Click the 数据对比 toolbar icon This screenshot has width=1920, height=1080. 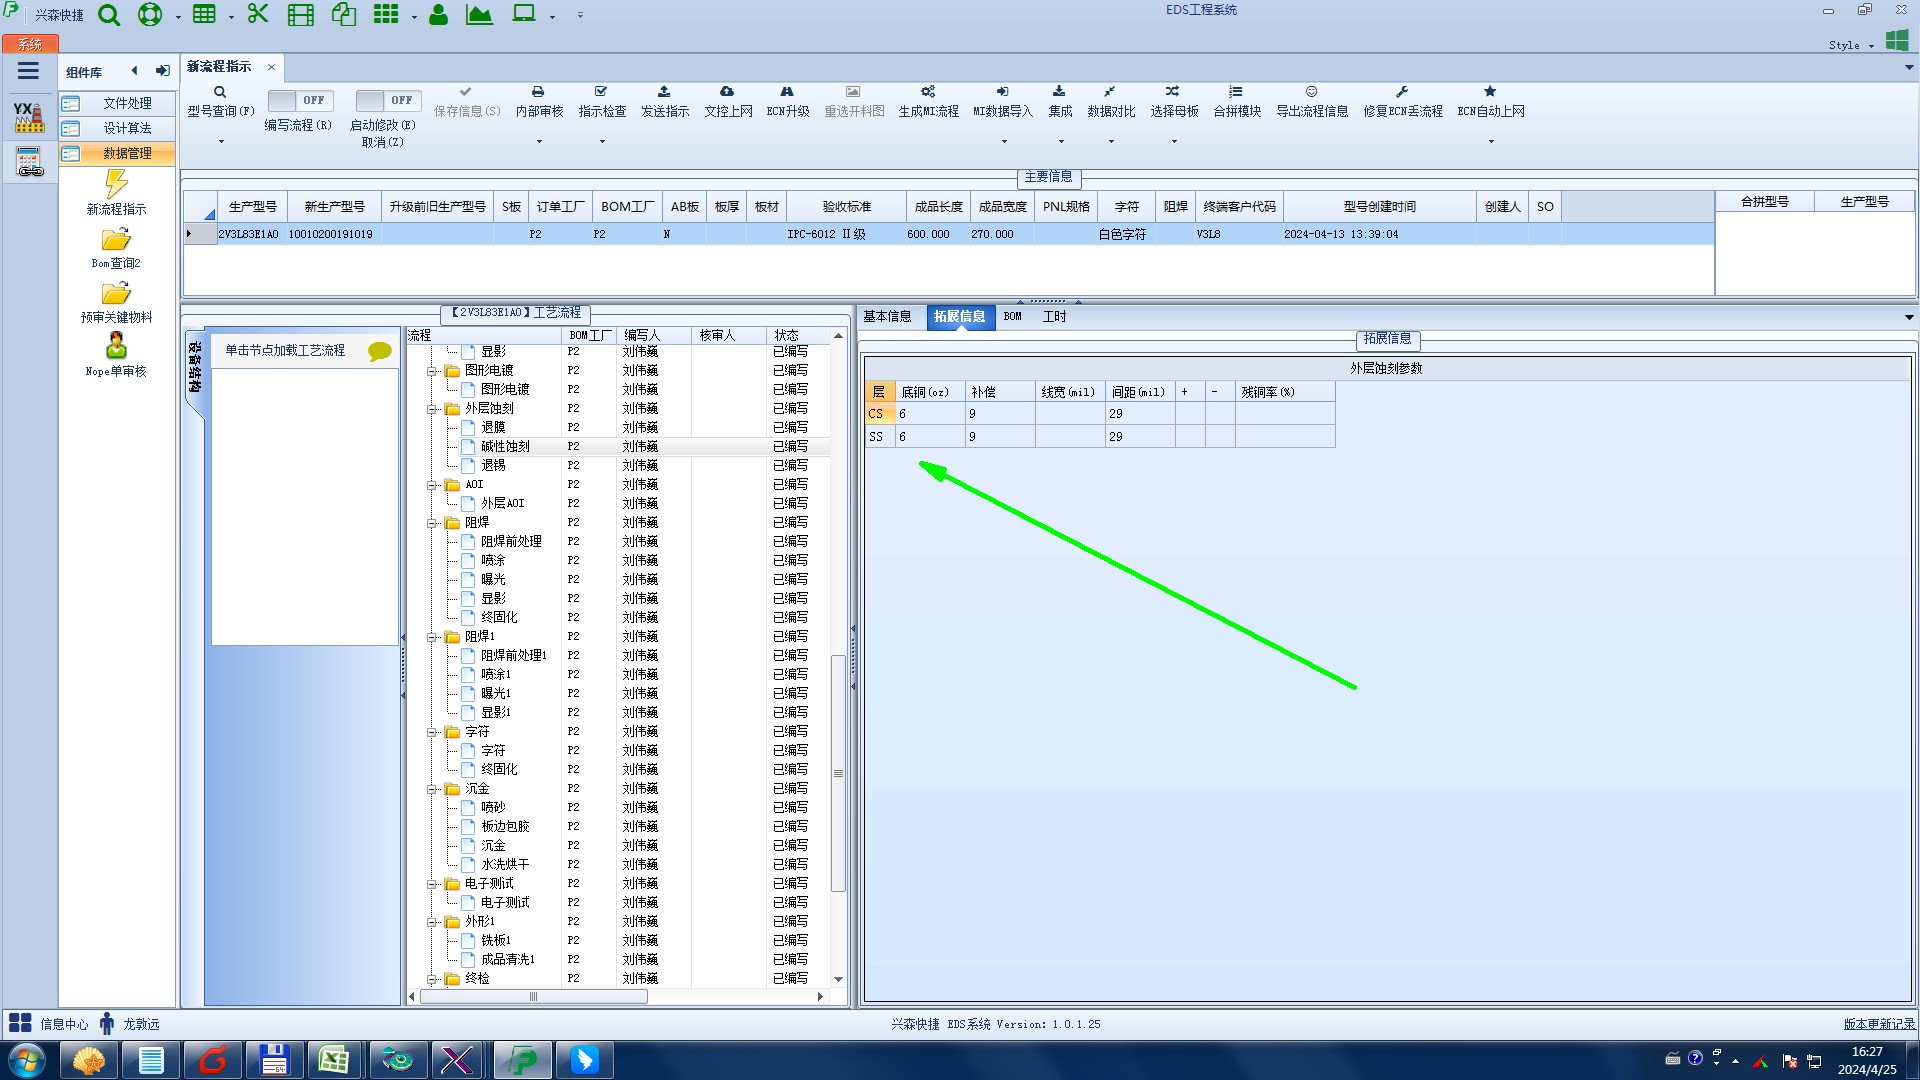coord(1110,92)
